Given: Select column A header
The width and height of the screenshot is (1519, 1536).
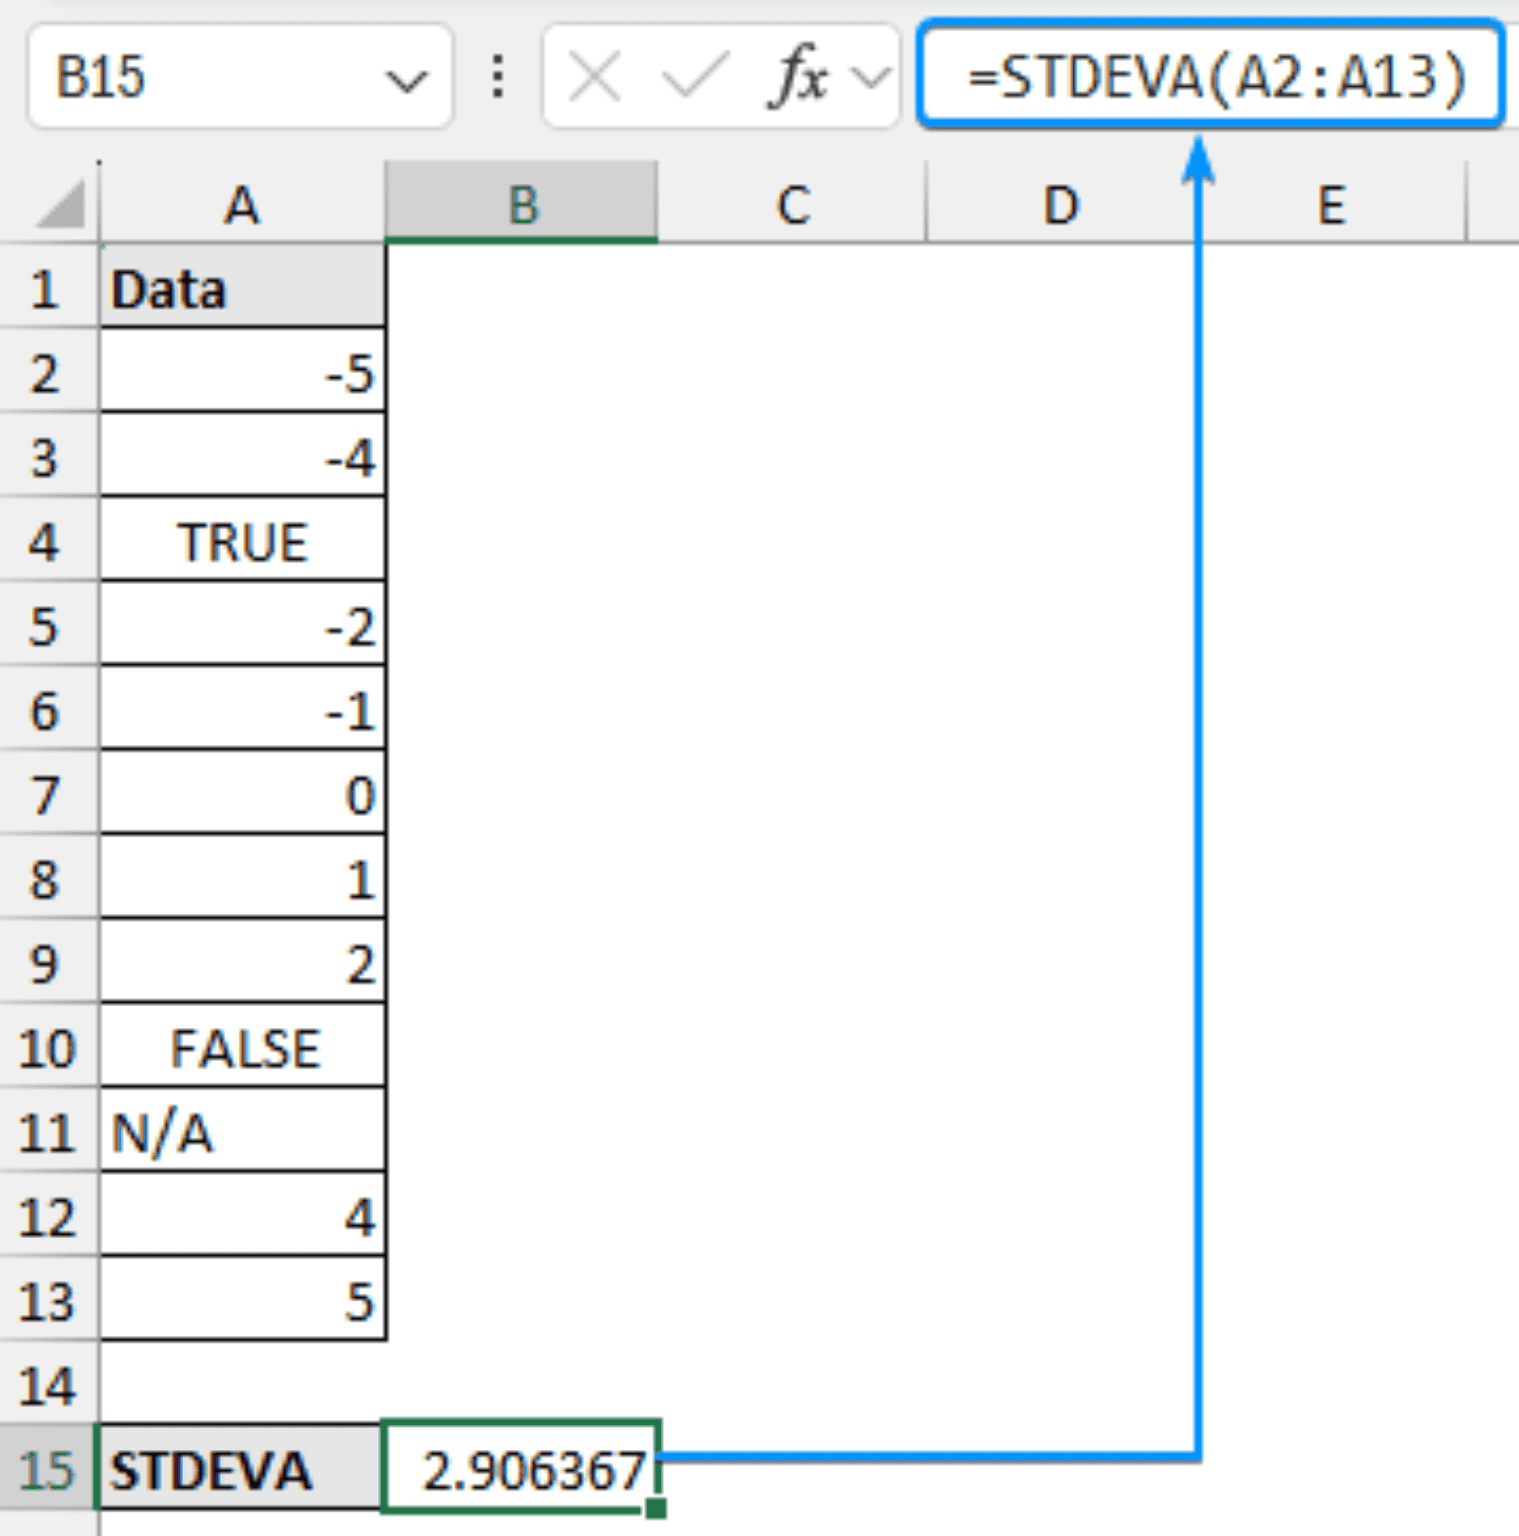Looking at the screenshot, I should point(240,205).
